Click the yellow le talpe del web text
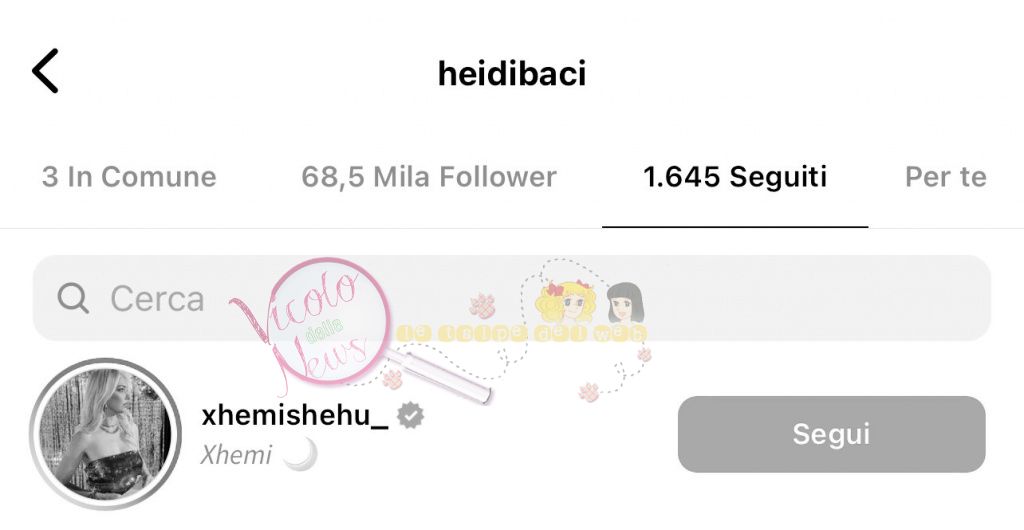The width and height of the screenshot is (1024, 530). pyautogui.click(x=520, y=333)
